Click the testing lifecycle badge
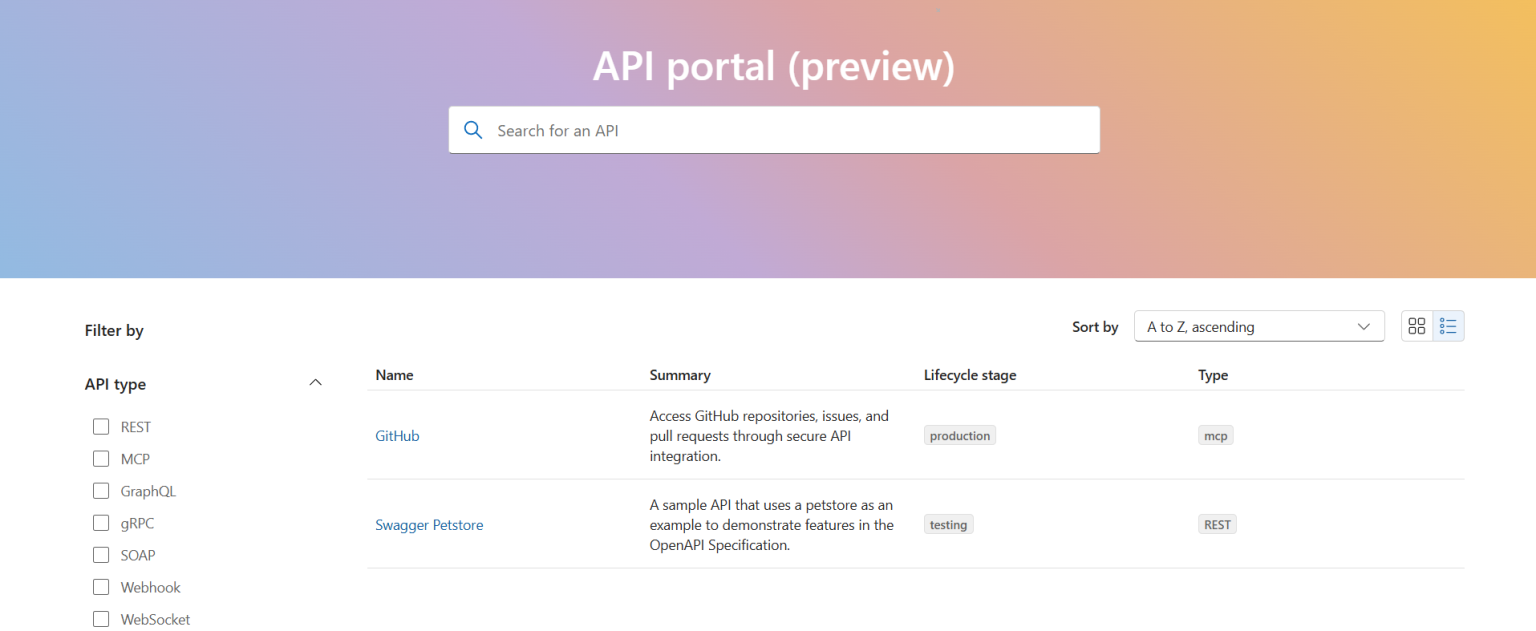1536x631 pixels. click(948, 523)
